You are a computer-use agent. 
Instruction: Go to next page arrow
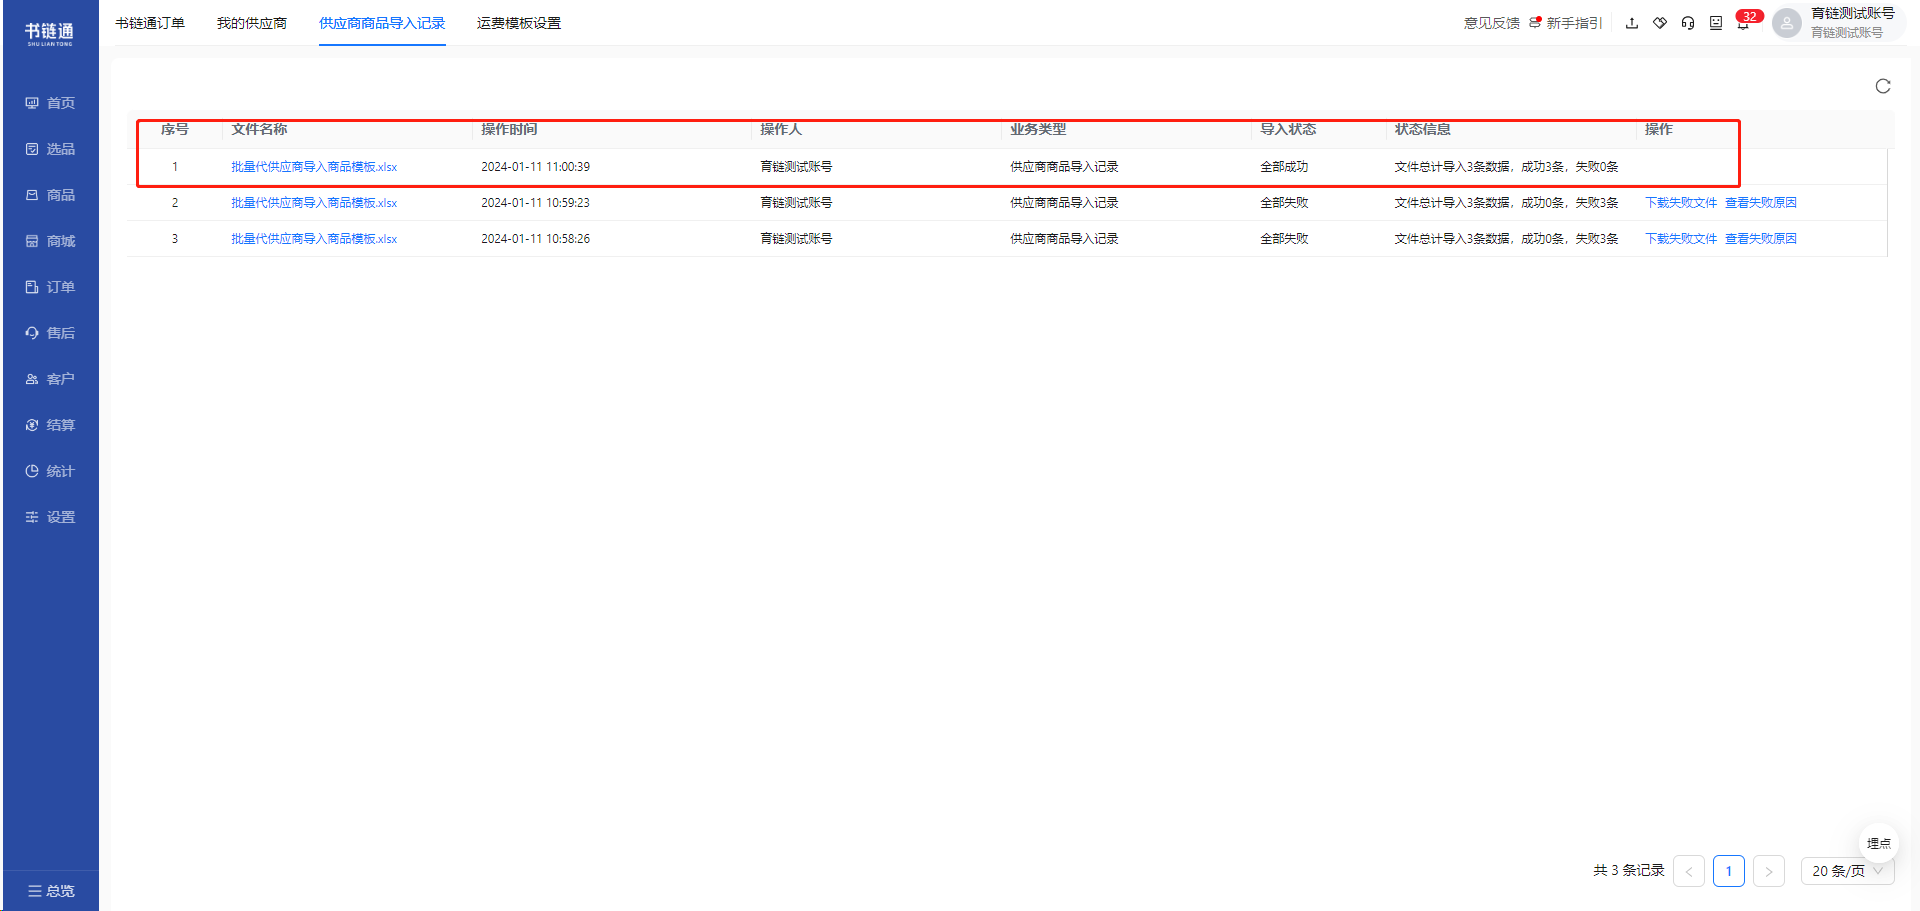1768,871
